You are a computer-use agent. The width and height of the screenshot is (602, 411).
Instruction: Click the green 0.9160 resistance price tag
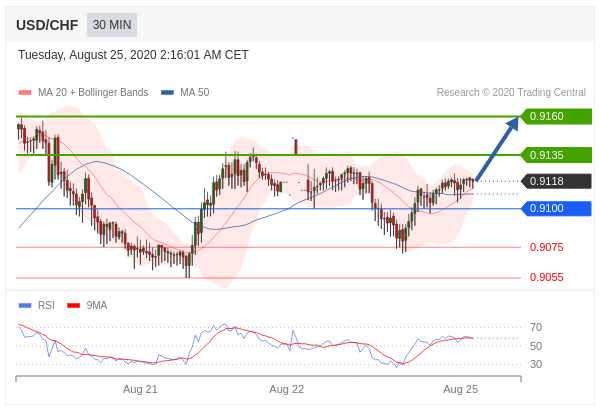click(556, 116)
